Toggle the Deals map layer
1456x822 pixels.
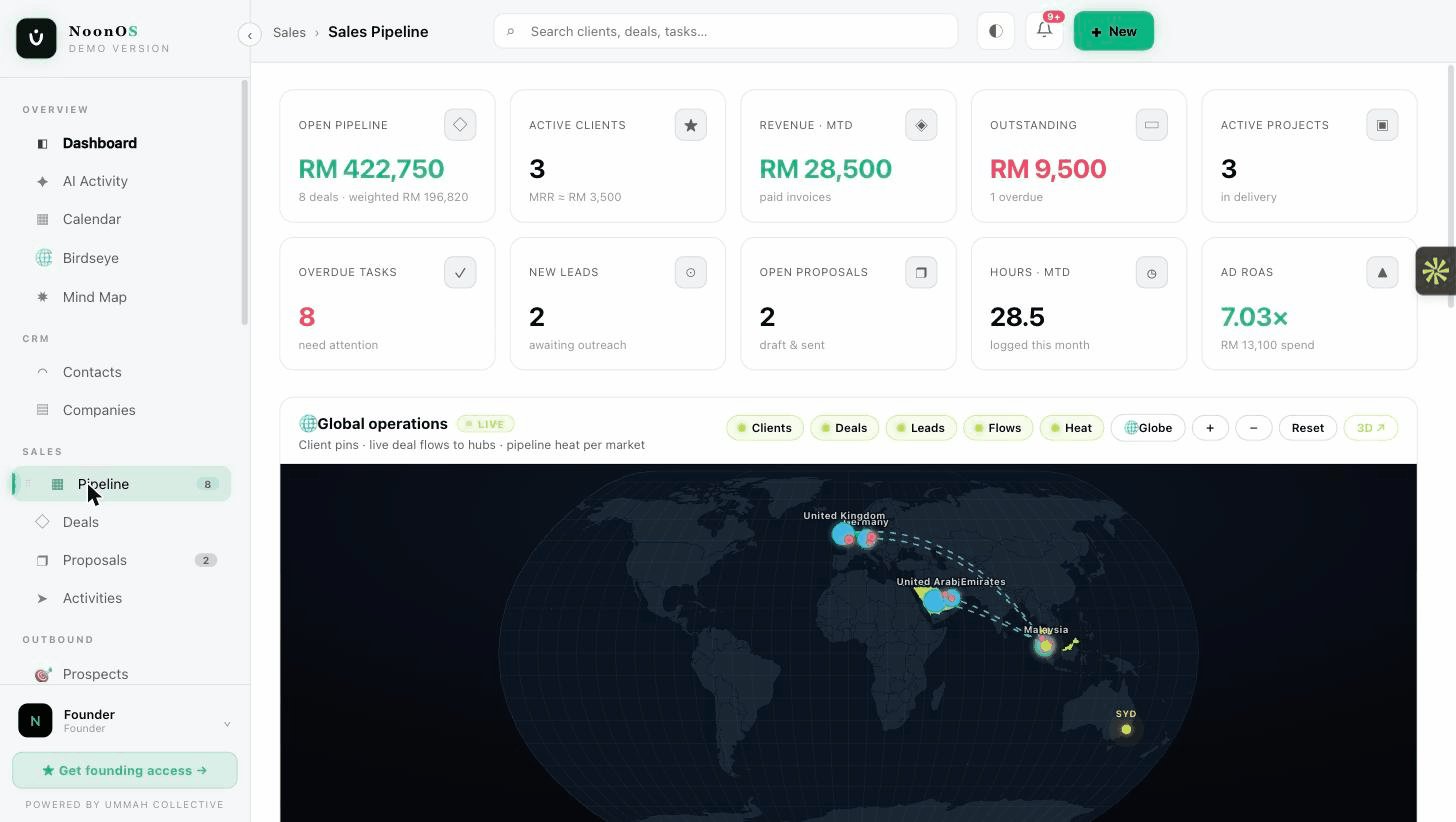(844, 428)
